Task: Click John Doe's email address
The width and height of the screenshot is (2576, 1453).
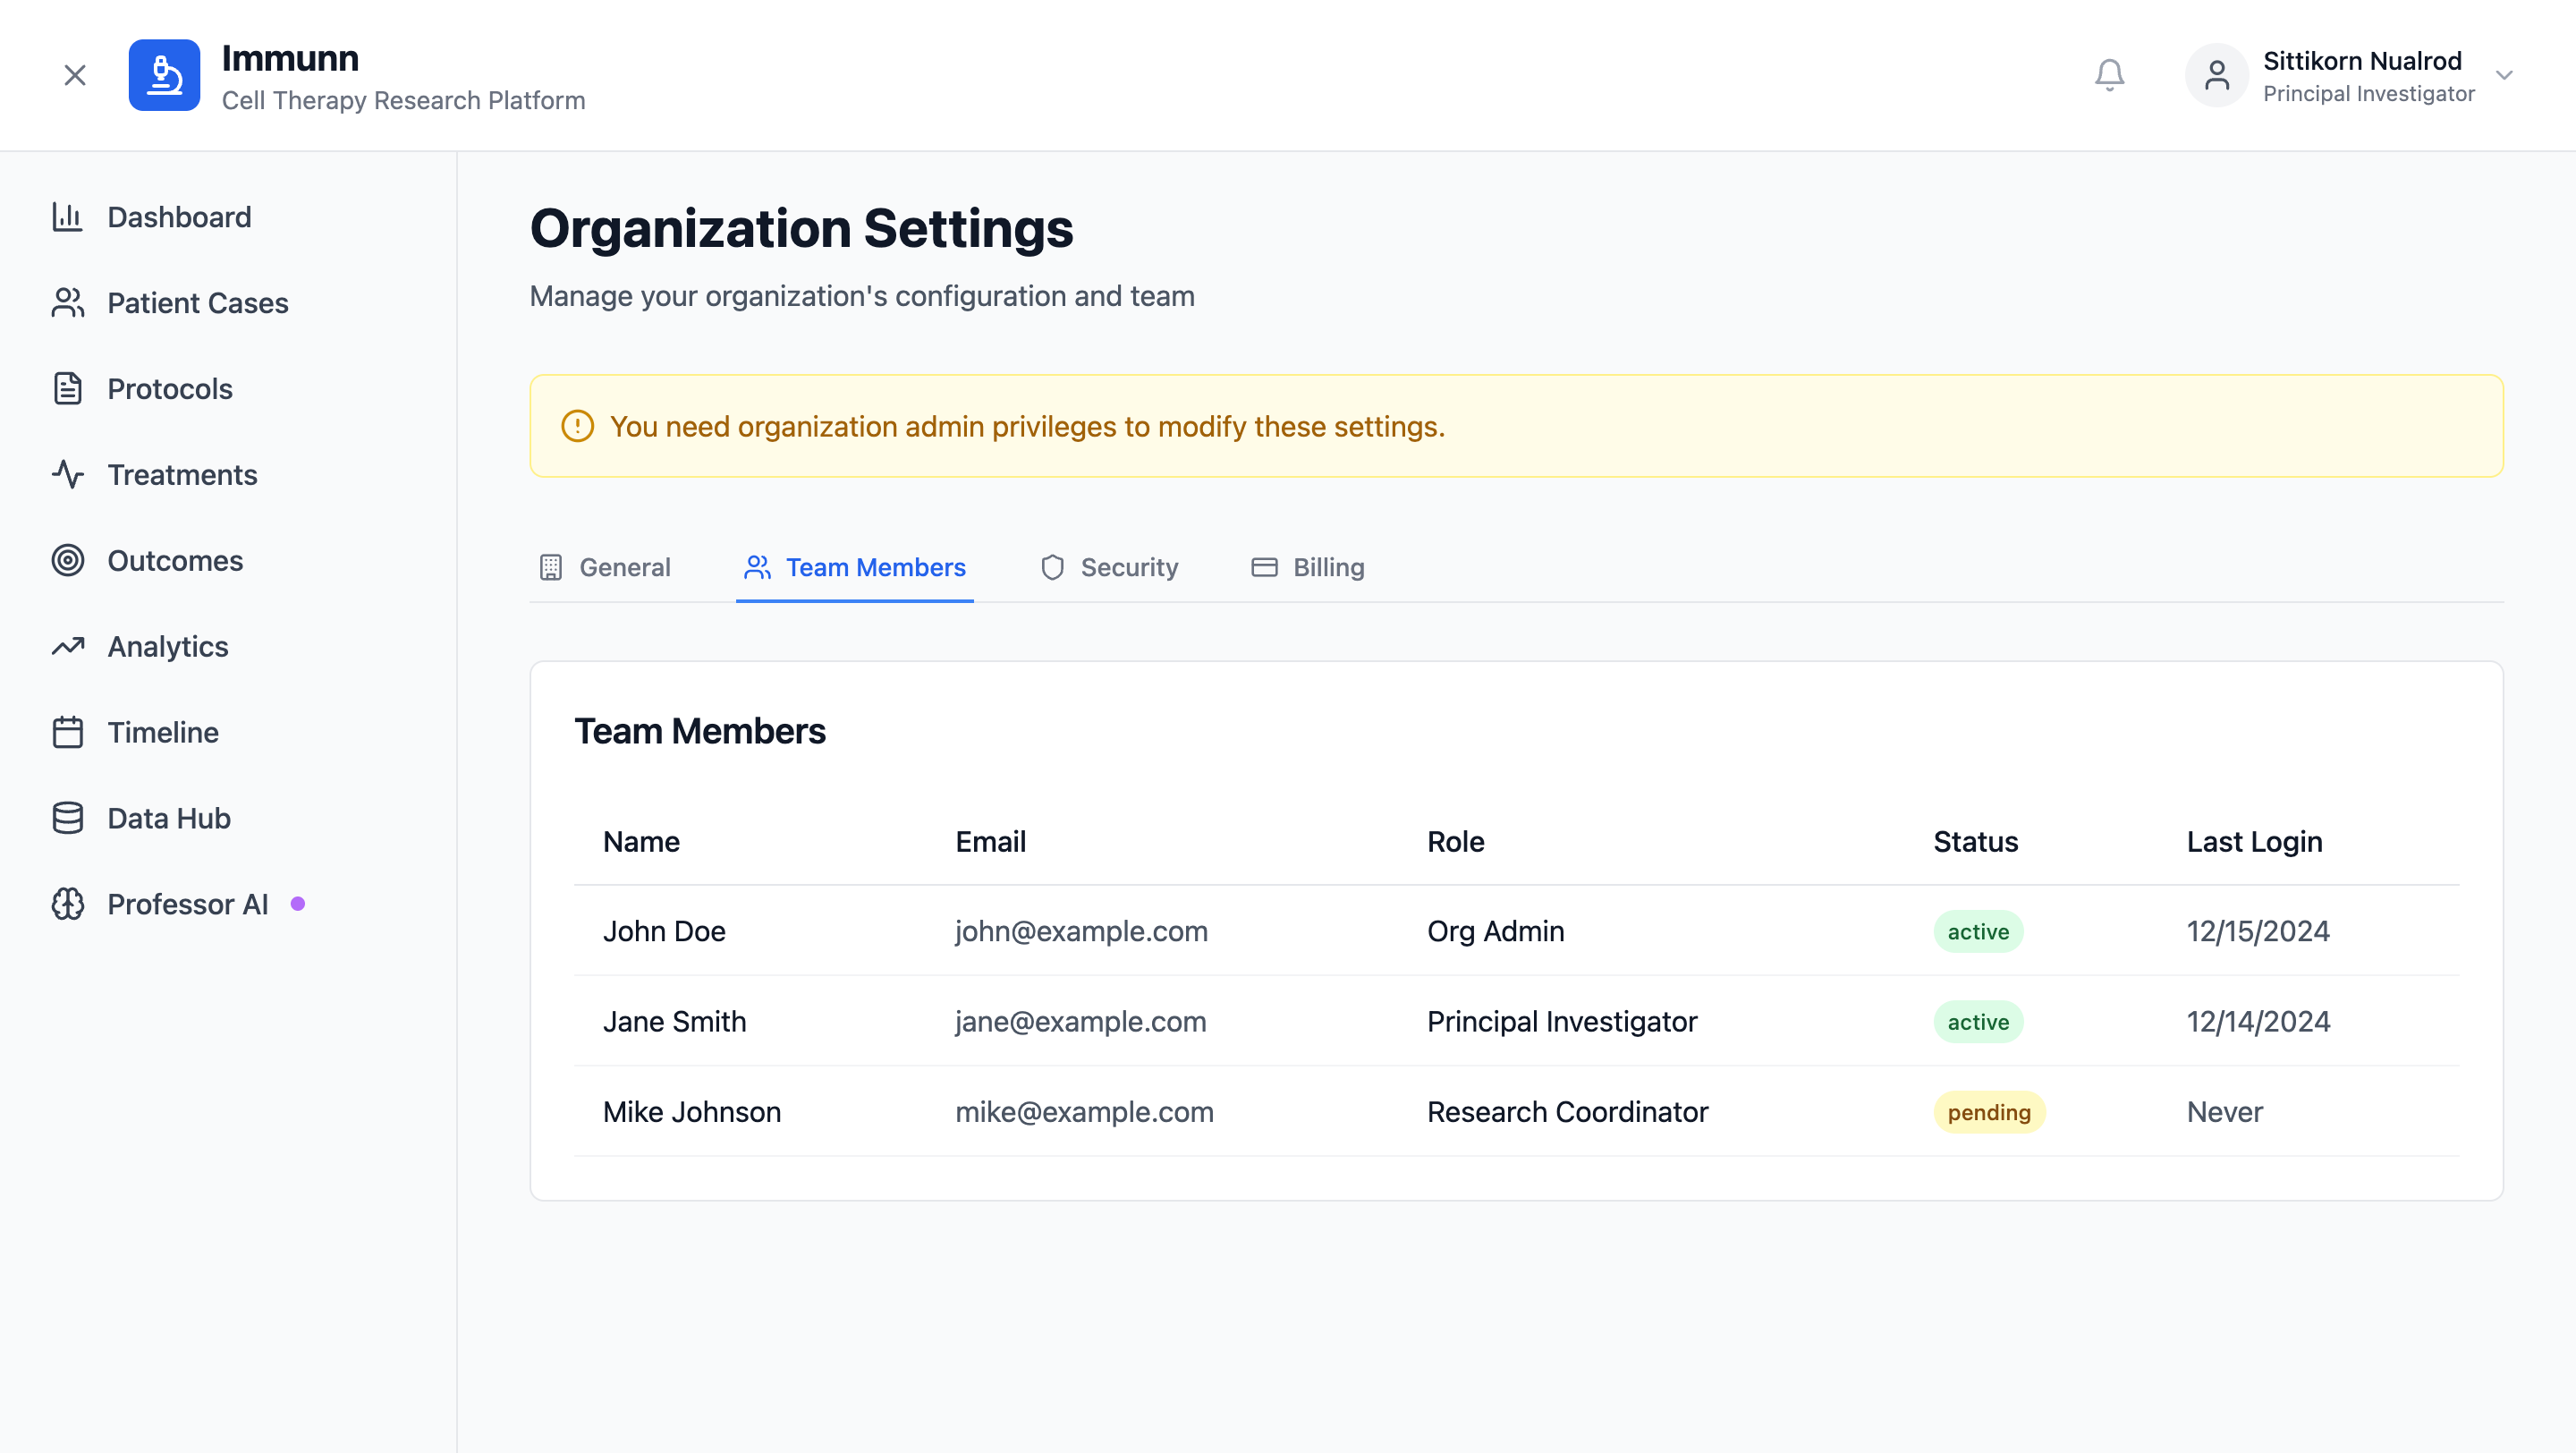Action: [x=1081, y=931]
